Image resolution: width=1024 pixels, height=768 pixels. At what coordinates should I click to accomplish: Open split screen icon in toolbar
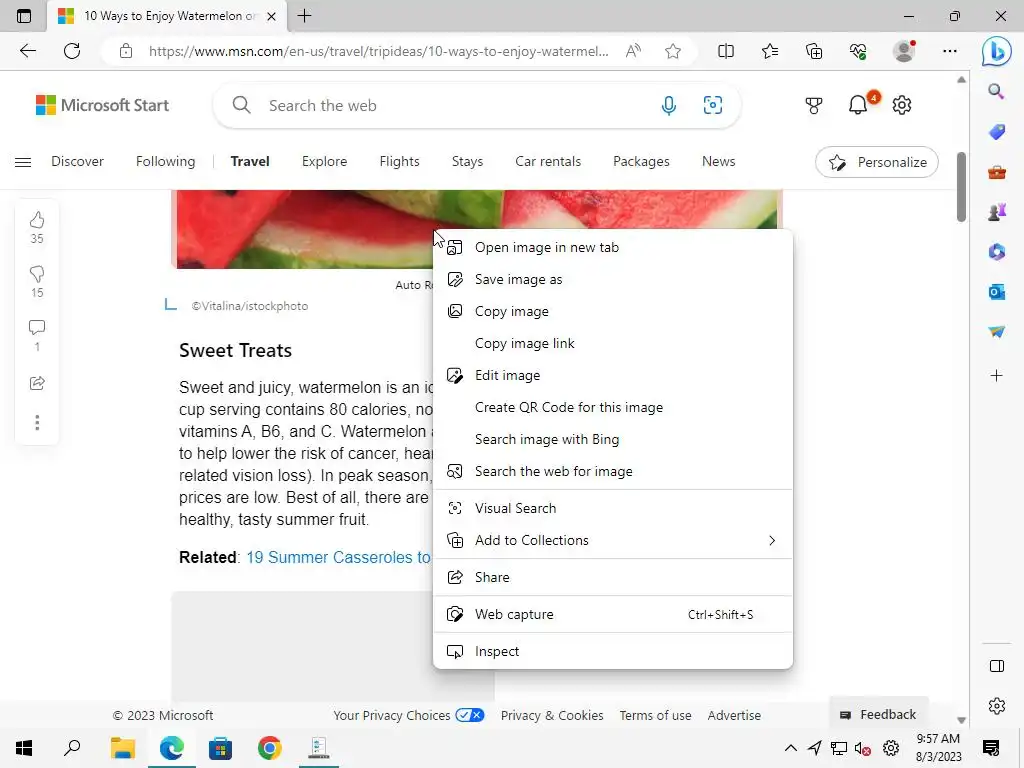tap(726, 51)
